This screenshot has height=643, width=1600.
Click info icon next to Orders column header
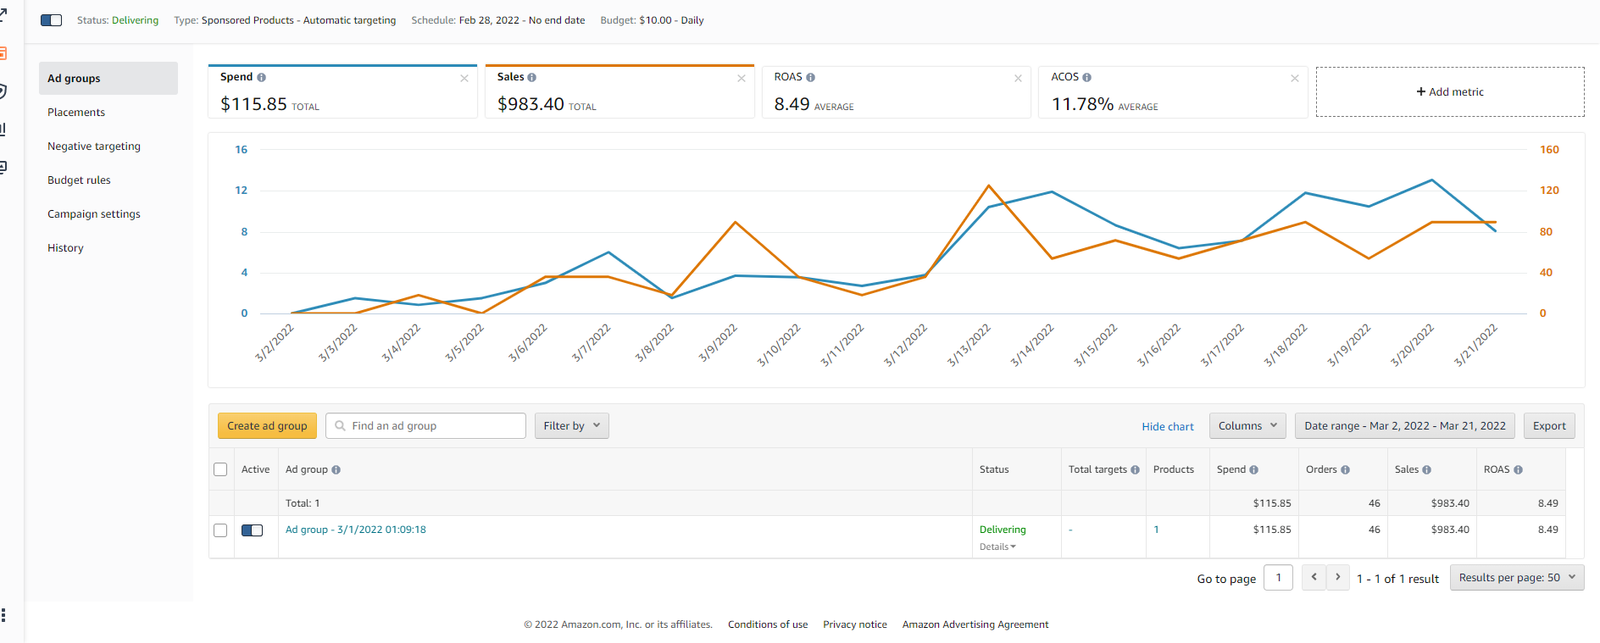pos(1345,470)
